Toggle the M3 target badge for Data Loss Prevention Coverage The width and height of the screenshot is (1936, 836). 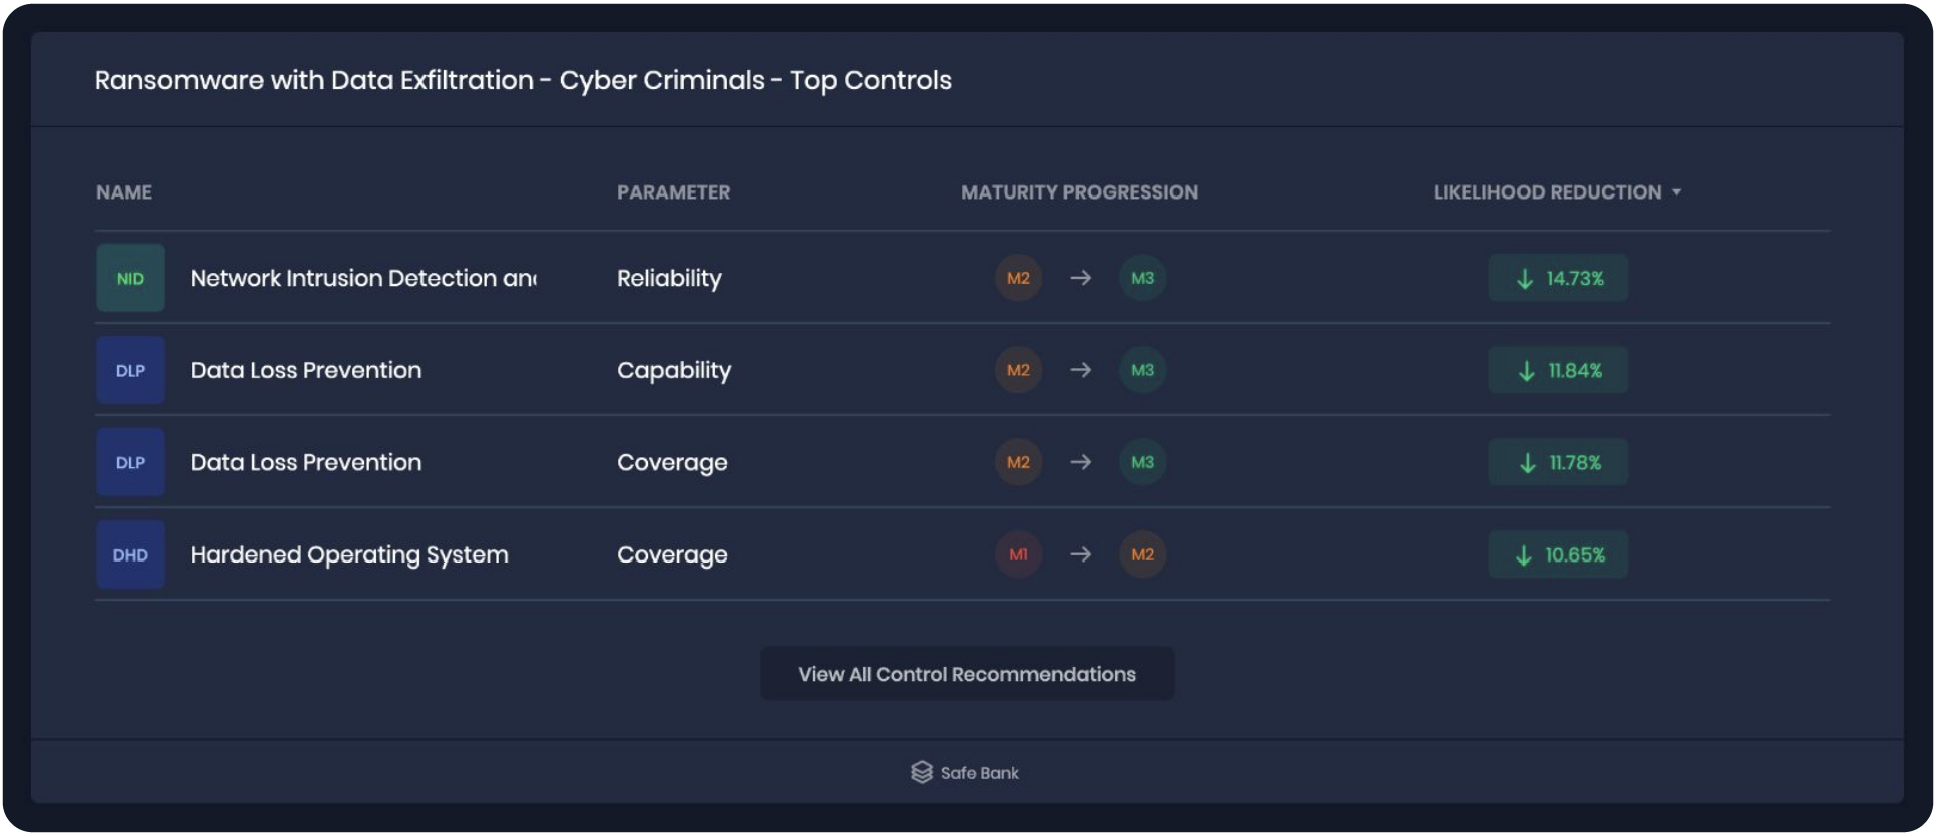[1141, 462]
